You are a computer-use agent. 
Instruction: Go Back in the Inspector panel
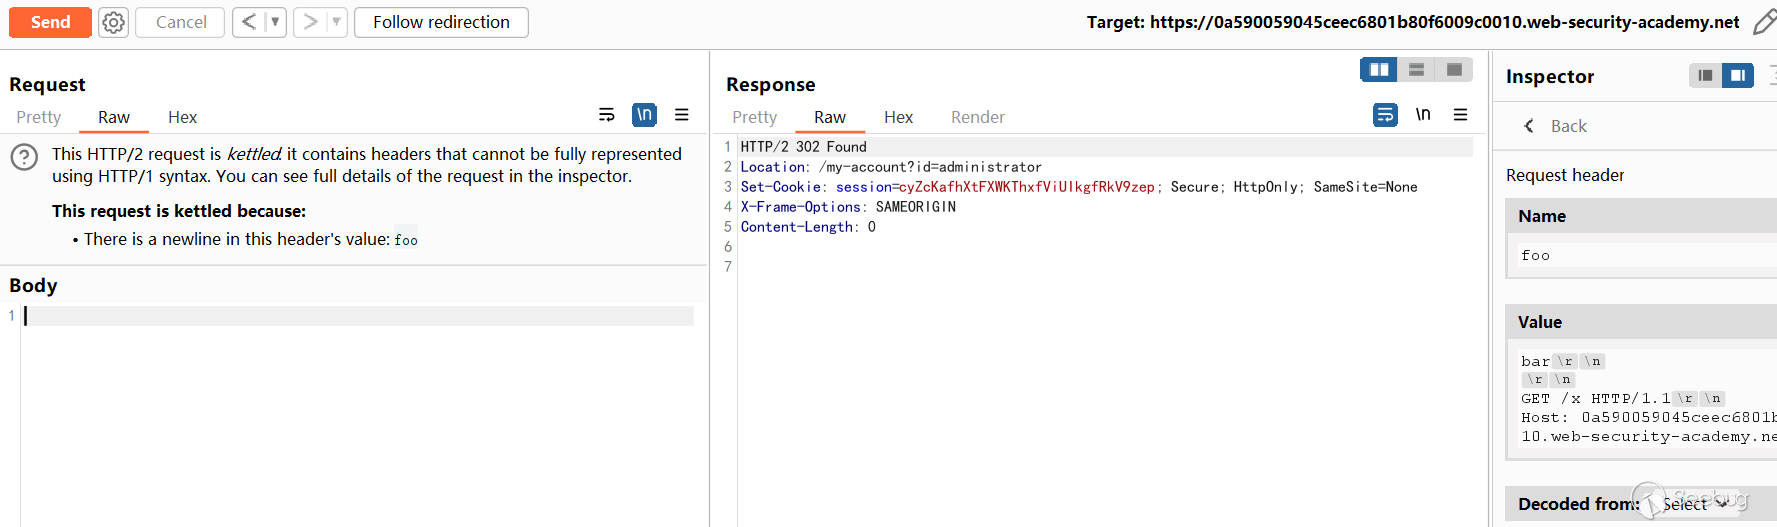click(1556, 126)
